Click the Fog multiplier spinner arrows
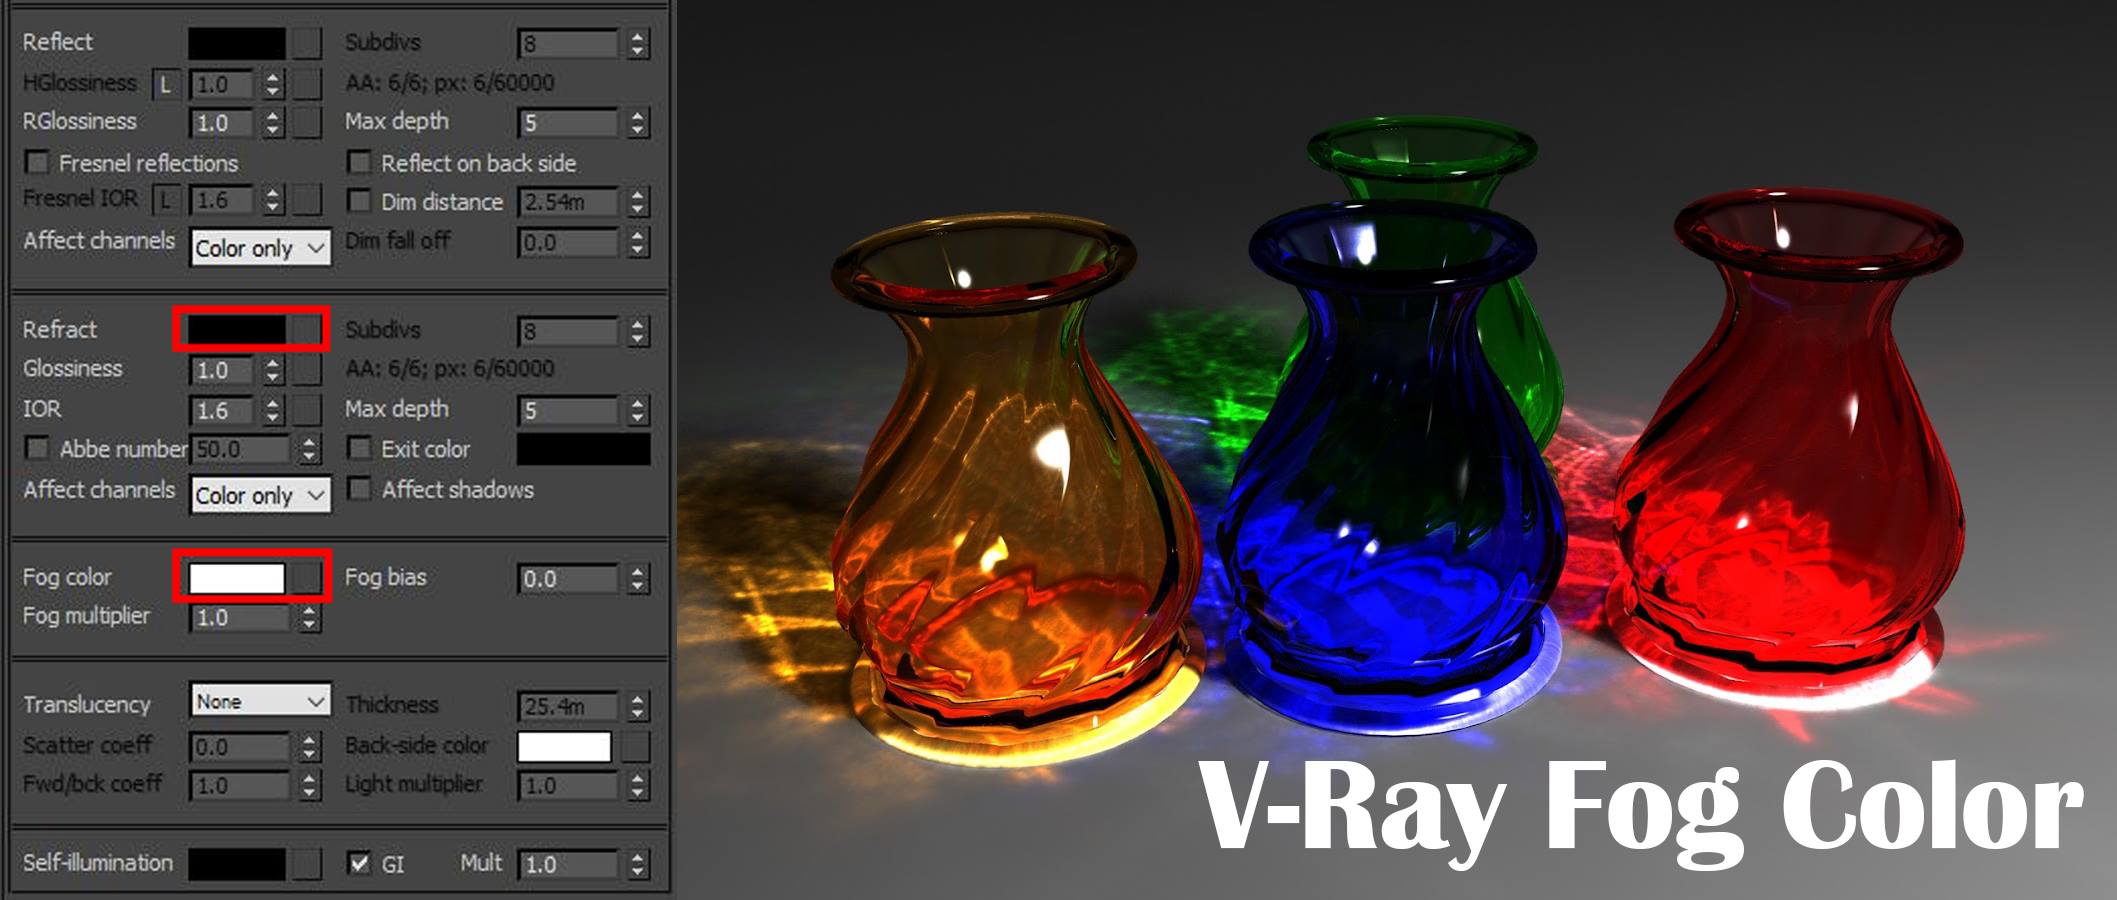Screen dimensions: 2117x900 310,618
